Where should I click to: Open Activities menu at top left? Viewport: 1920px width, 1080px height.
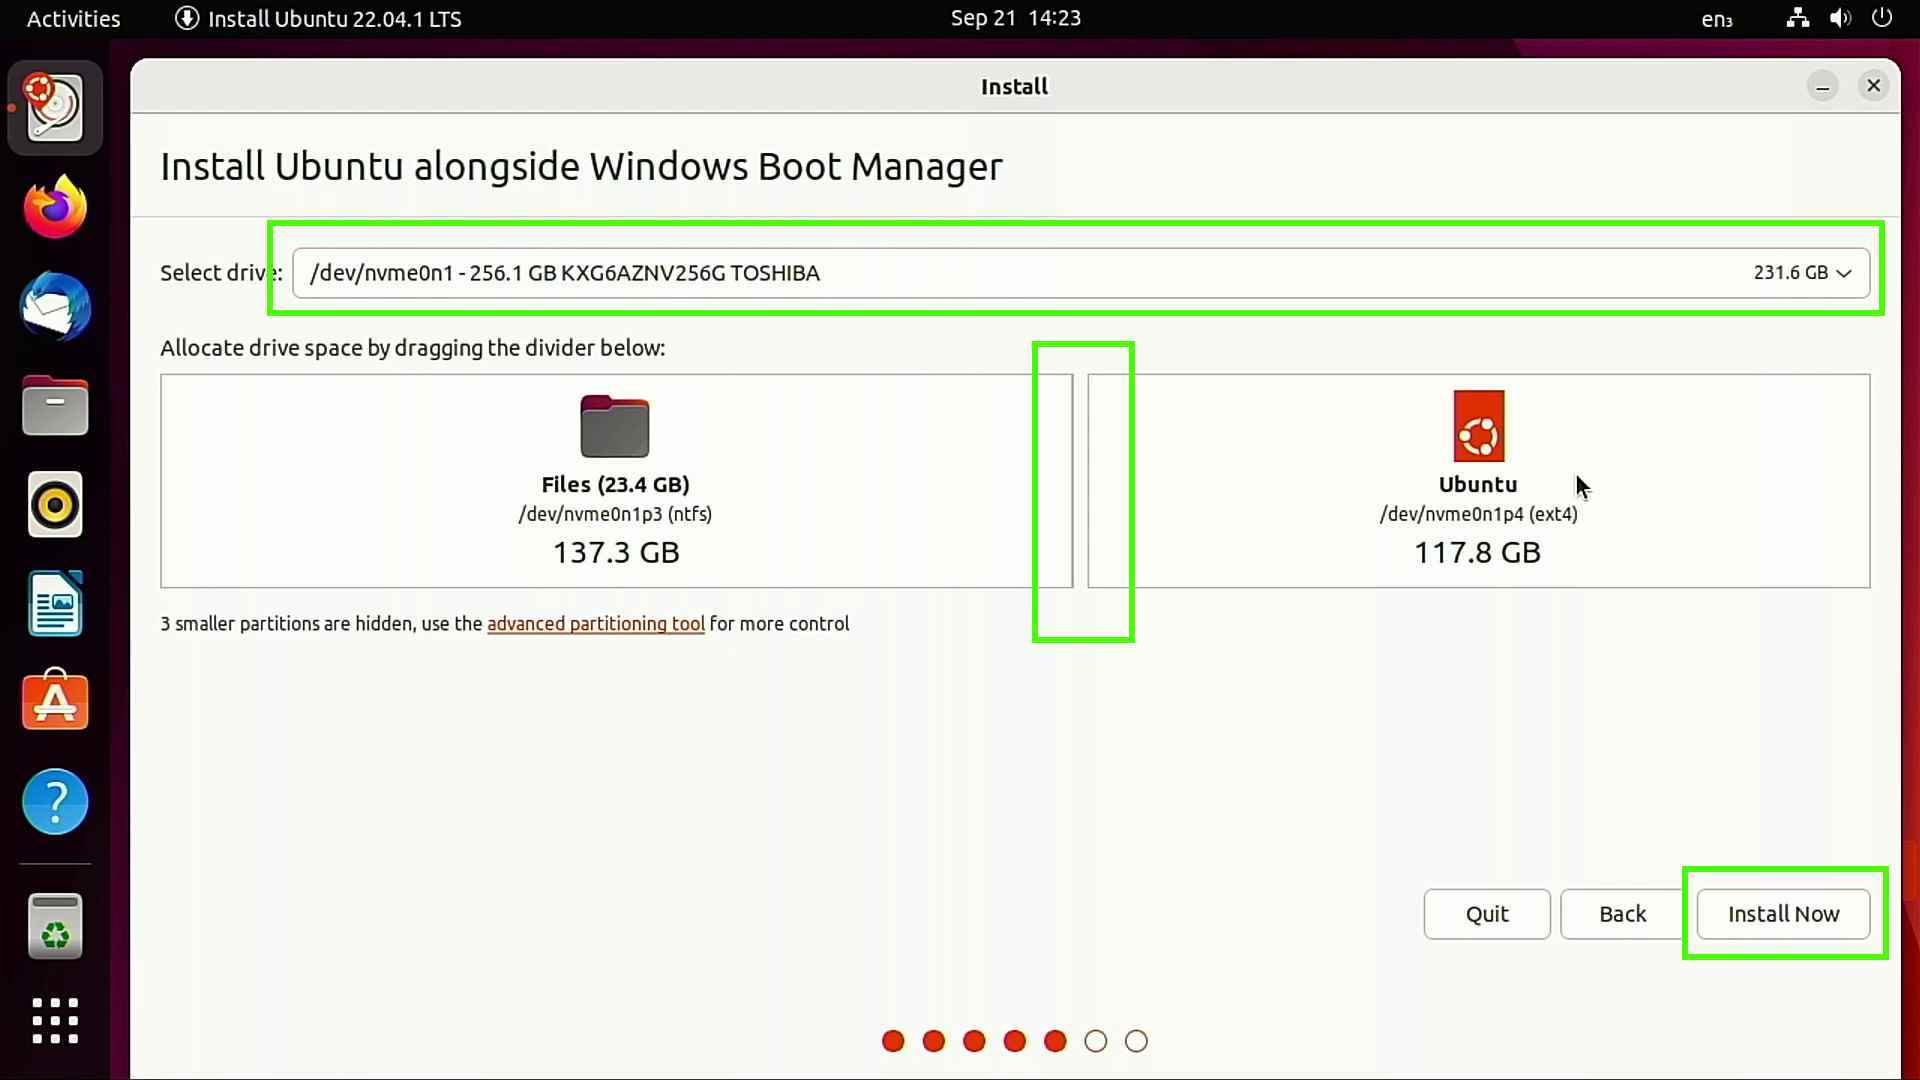point(73,17)
